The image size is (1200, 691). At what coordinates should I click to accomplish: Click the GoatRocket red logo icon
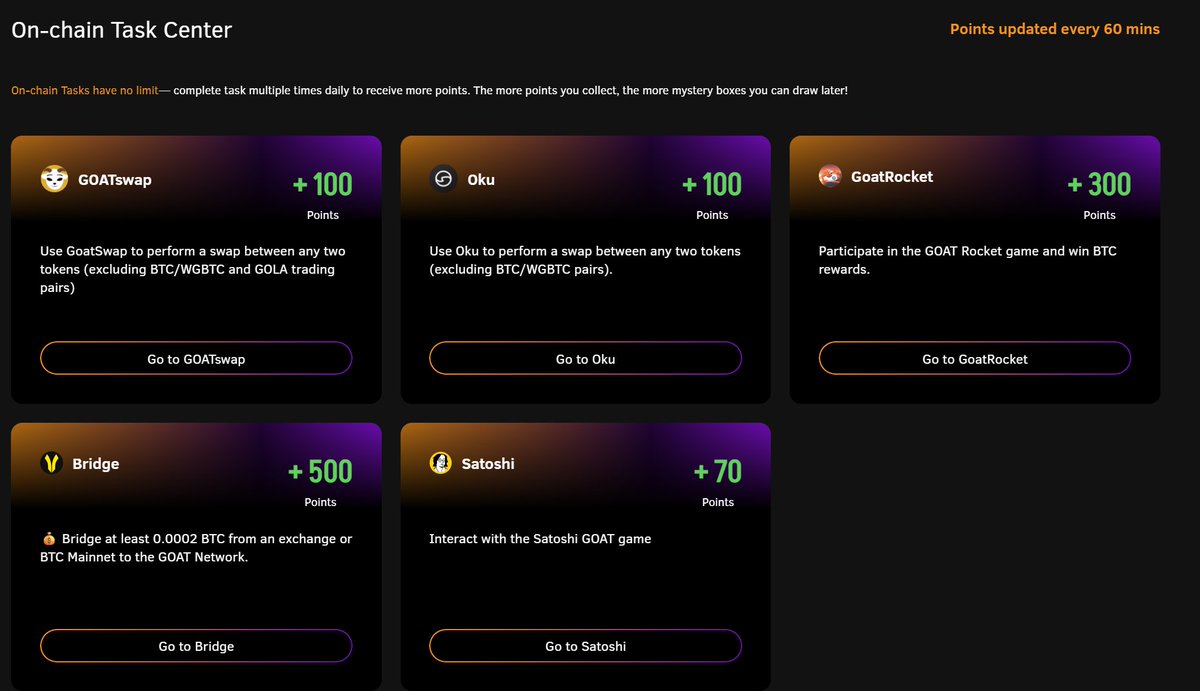pos(830,177)
